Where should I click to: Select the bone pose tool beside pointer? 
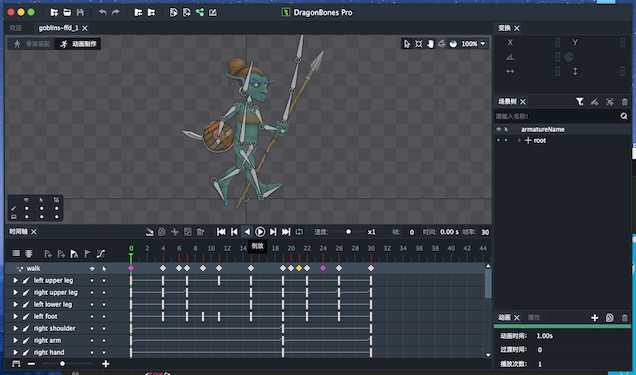click(x=419, y=44)
